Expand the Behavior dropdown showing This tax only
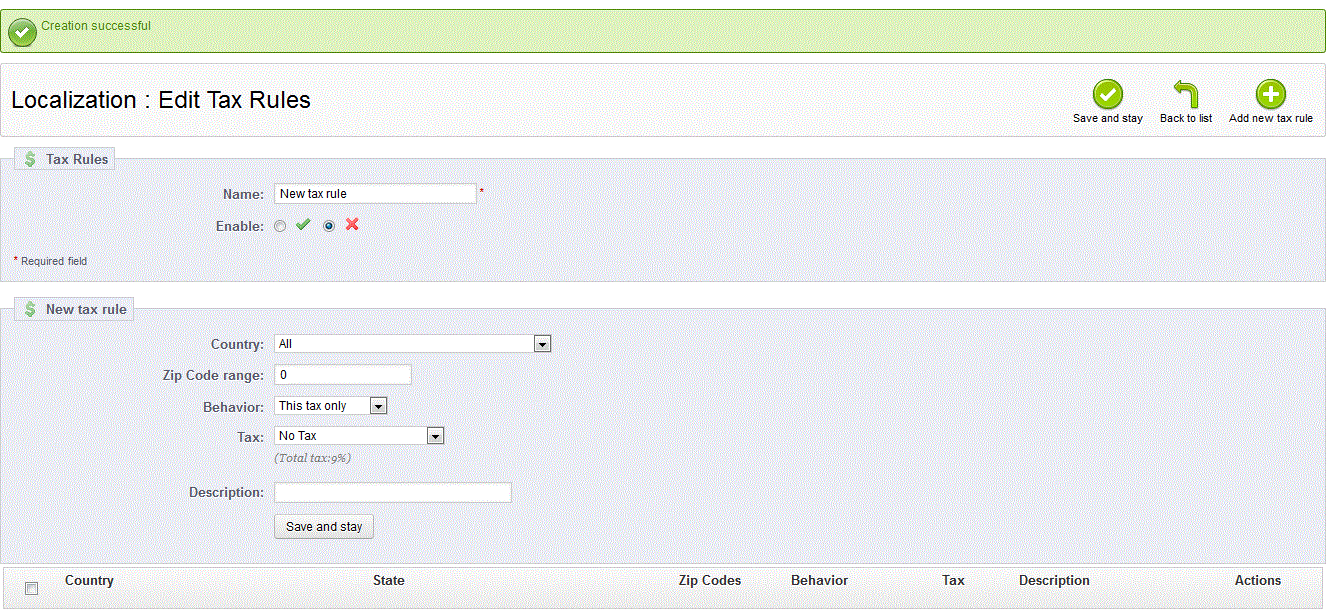Viewport: 1334px width, 614px height. (x=330, y=406)
